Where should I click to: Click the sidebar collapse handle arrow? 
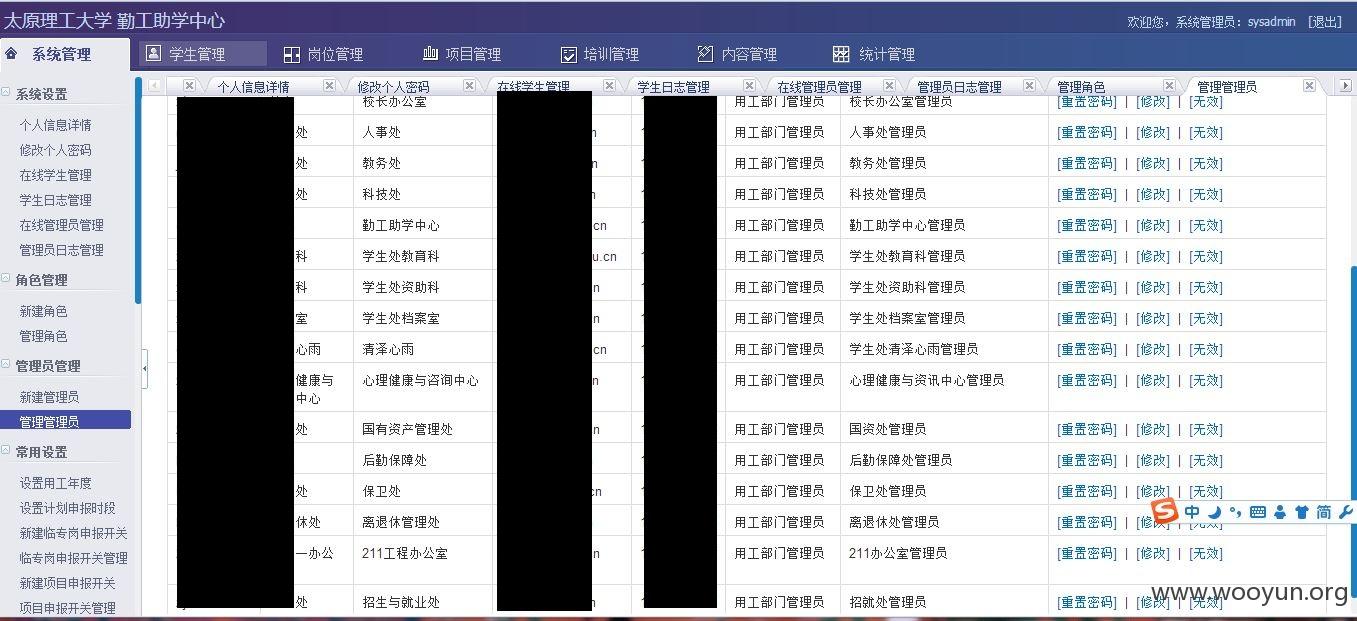(144, 368)
